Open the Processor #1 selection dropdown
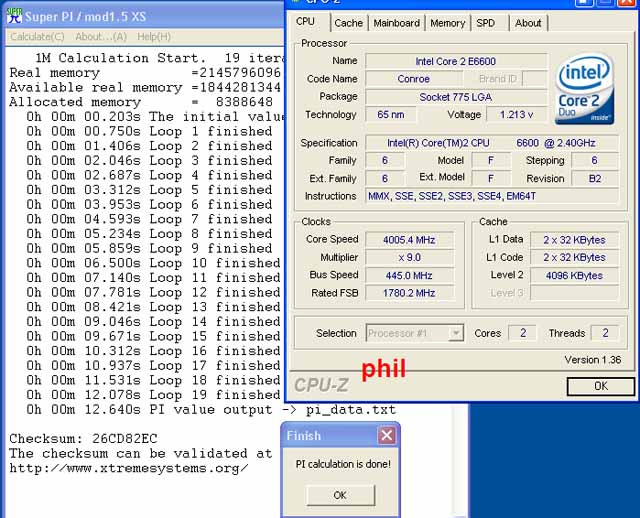The height and width of the screenshot is (518, 640). tap(415, 333)
